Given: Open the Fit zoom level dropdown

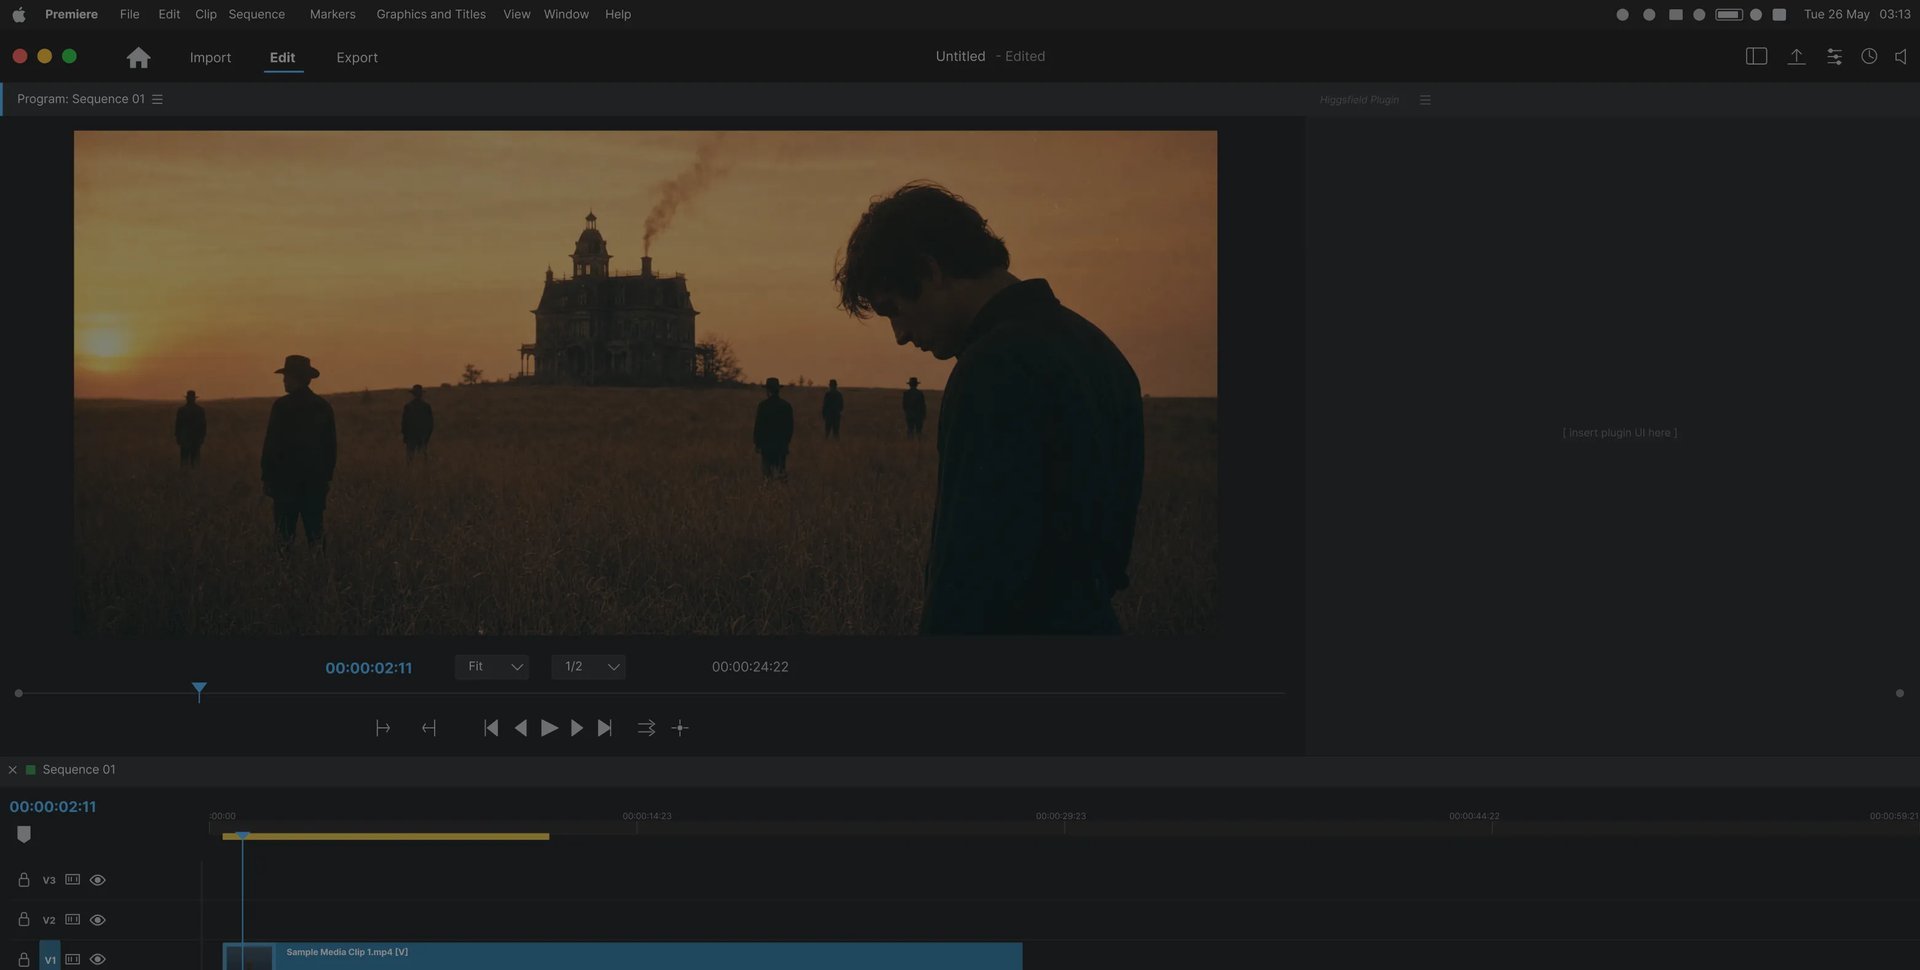Looking at the screenshot, I should pyautogui.click(x=492, y=667).
